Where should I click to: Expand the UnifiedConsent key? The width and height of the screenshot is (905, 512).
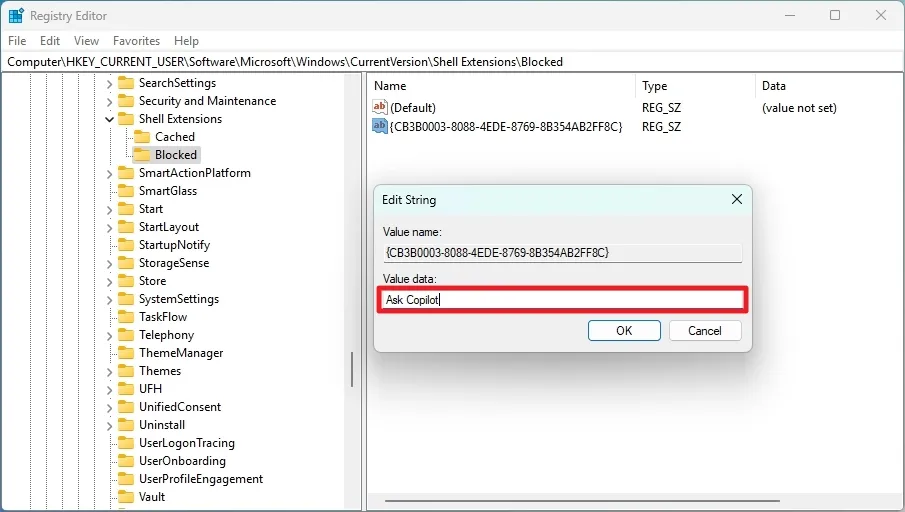pyautogui.click(x=109, y=408)
